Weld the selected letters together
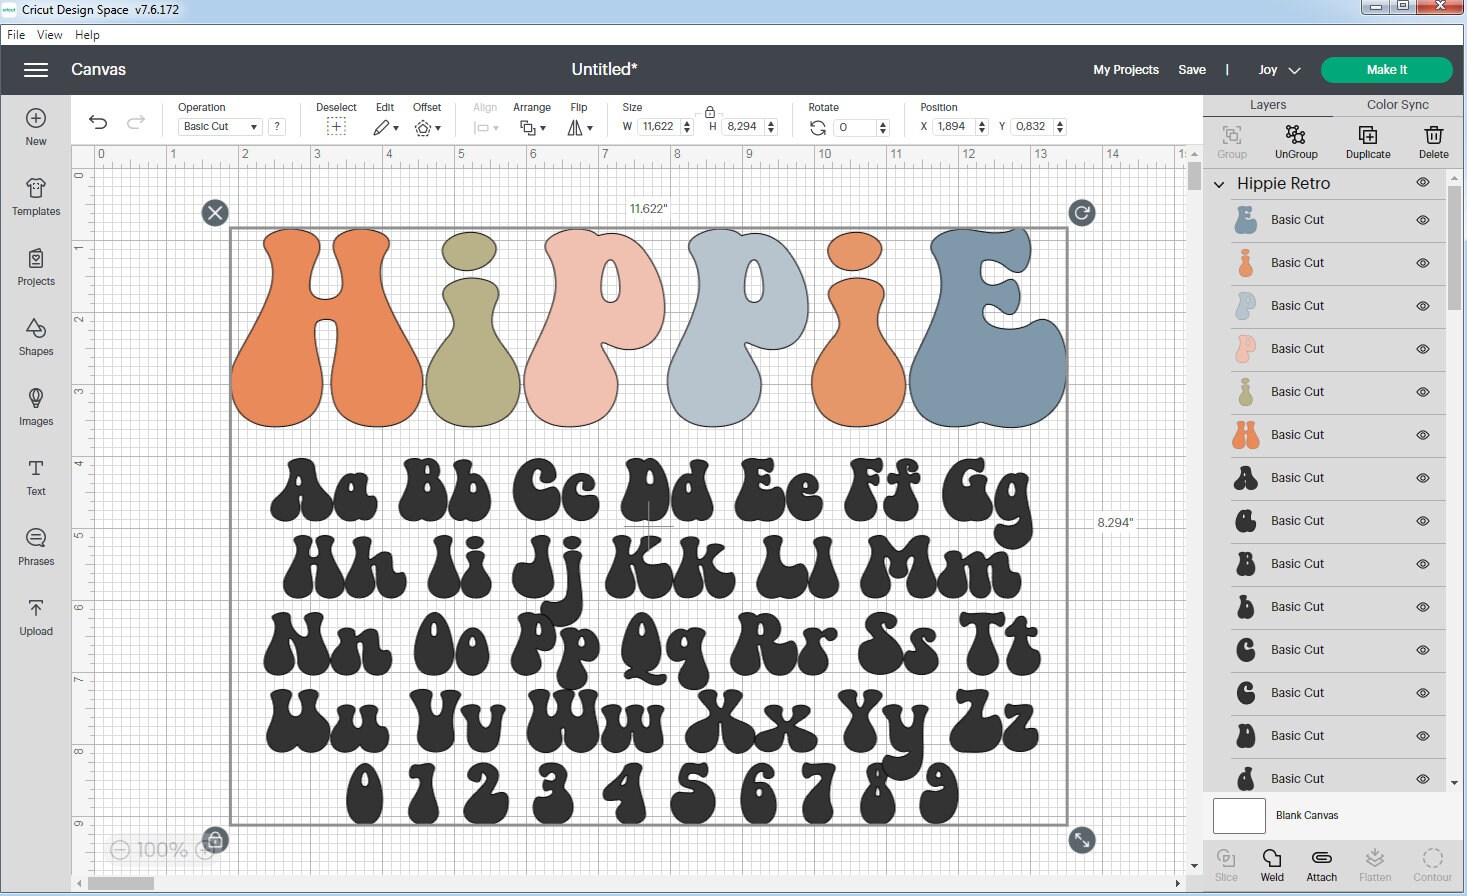The width and height of the screenshot is (1467, 896). 1272,862
